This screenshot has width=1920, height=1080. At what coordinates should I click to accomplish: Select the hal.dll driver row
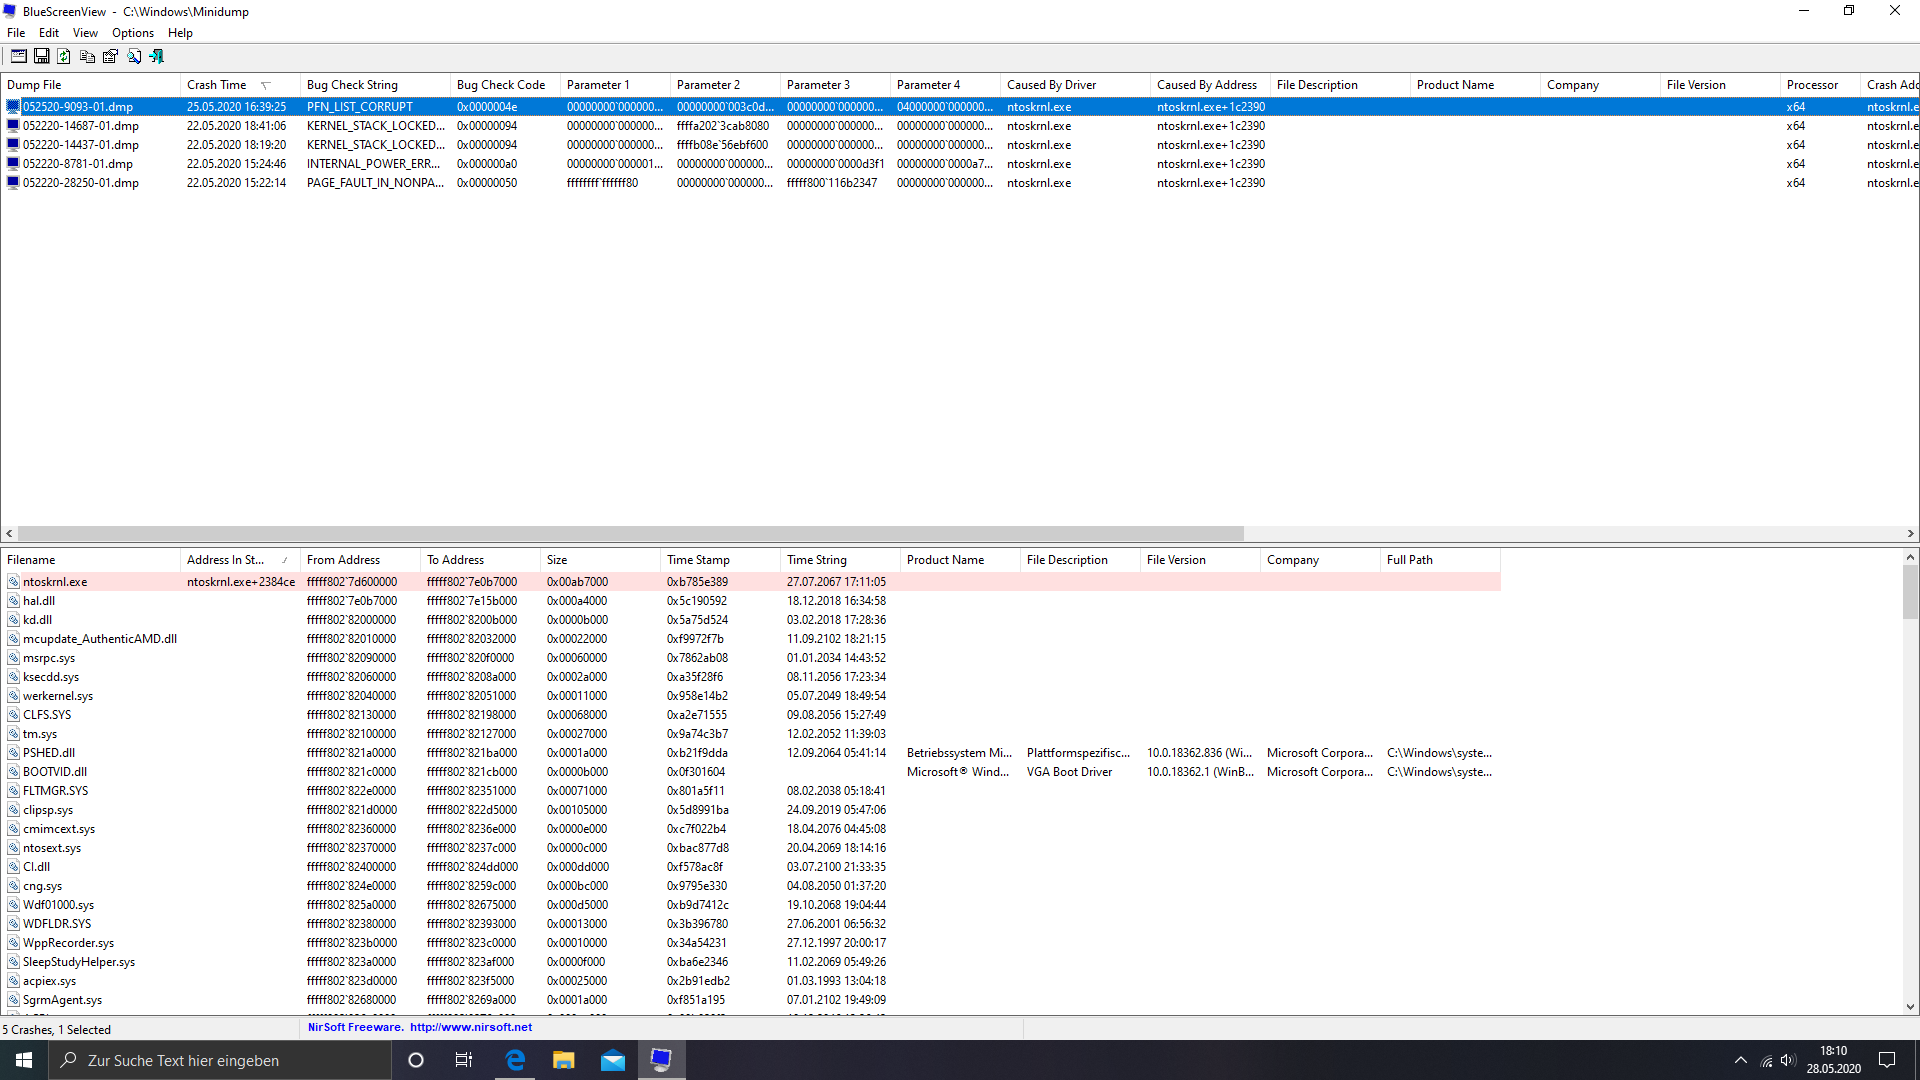(x=39, y=601)
